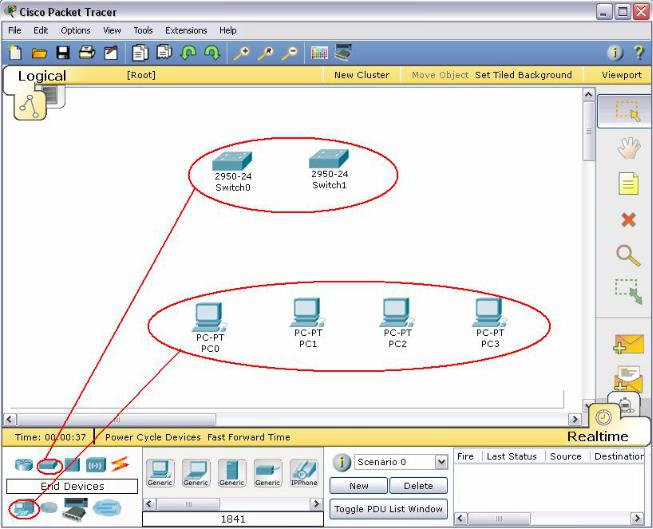
Task: Click Toggle PDU List Window button
Action: [x=389, y=509]
